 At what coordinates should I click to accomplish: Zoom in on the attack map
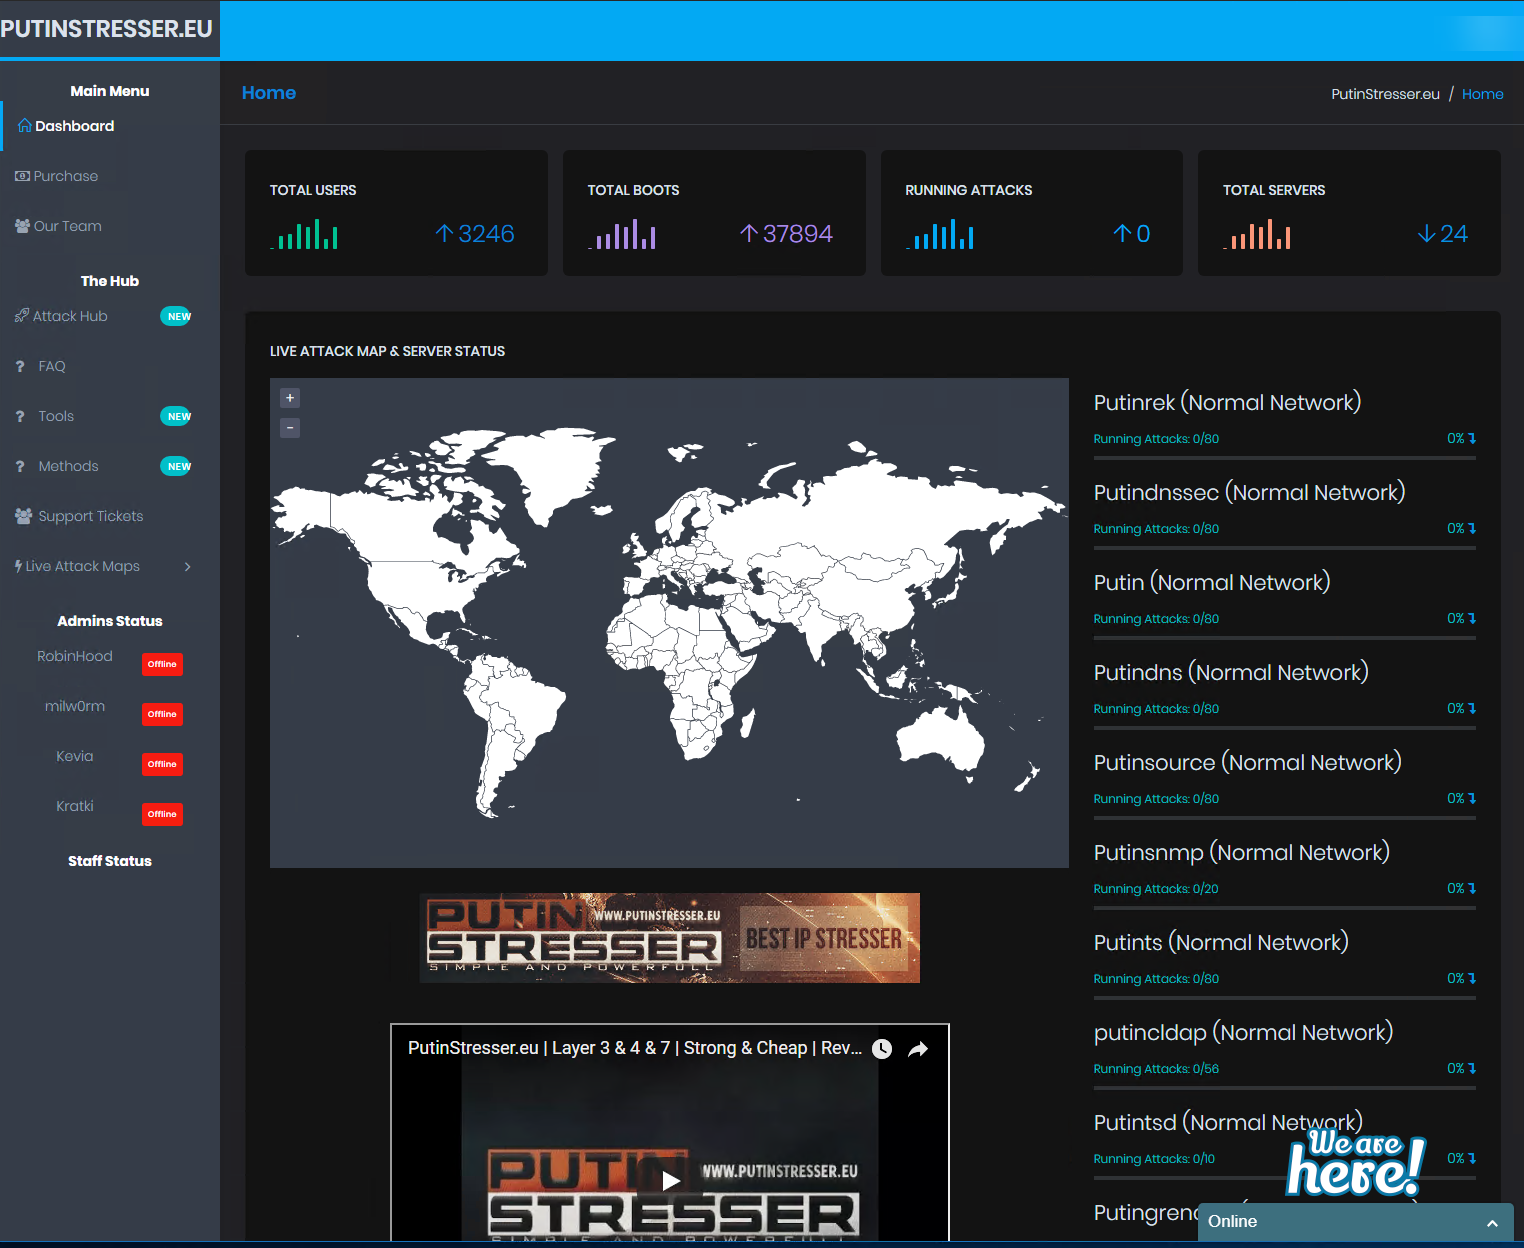tap(290, 398)
